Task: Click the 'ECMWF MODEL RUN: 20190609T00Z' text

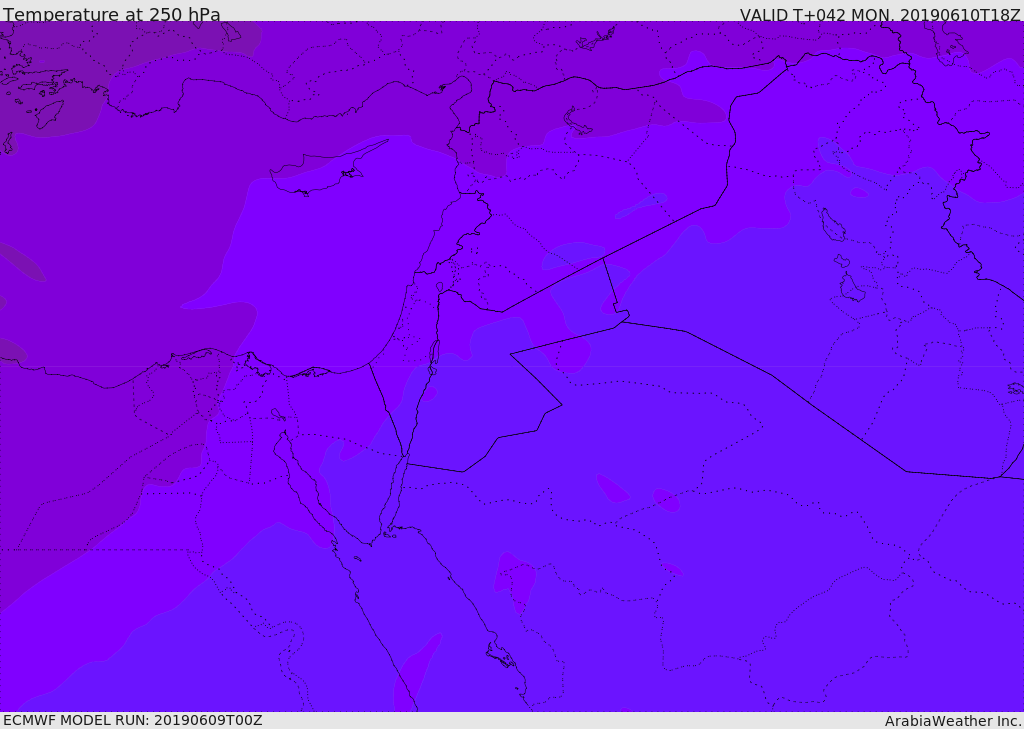Action: point(133,720)
